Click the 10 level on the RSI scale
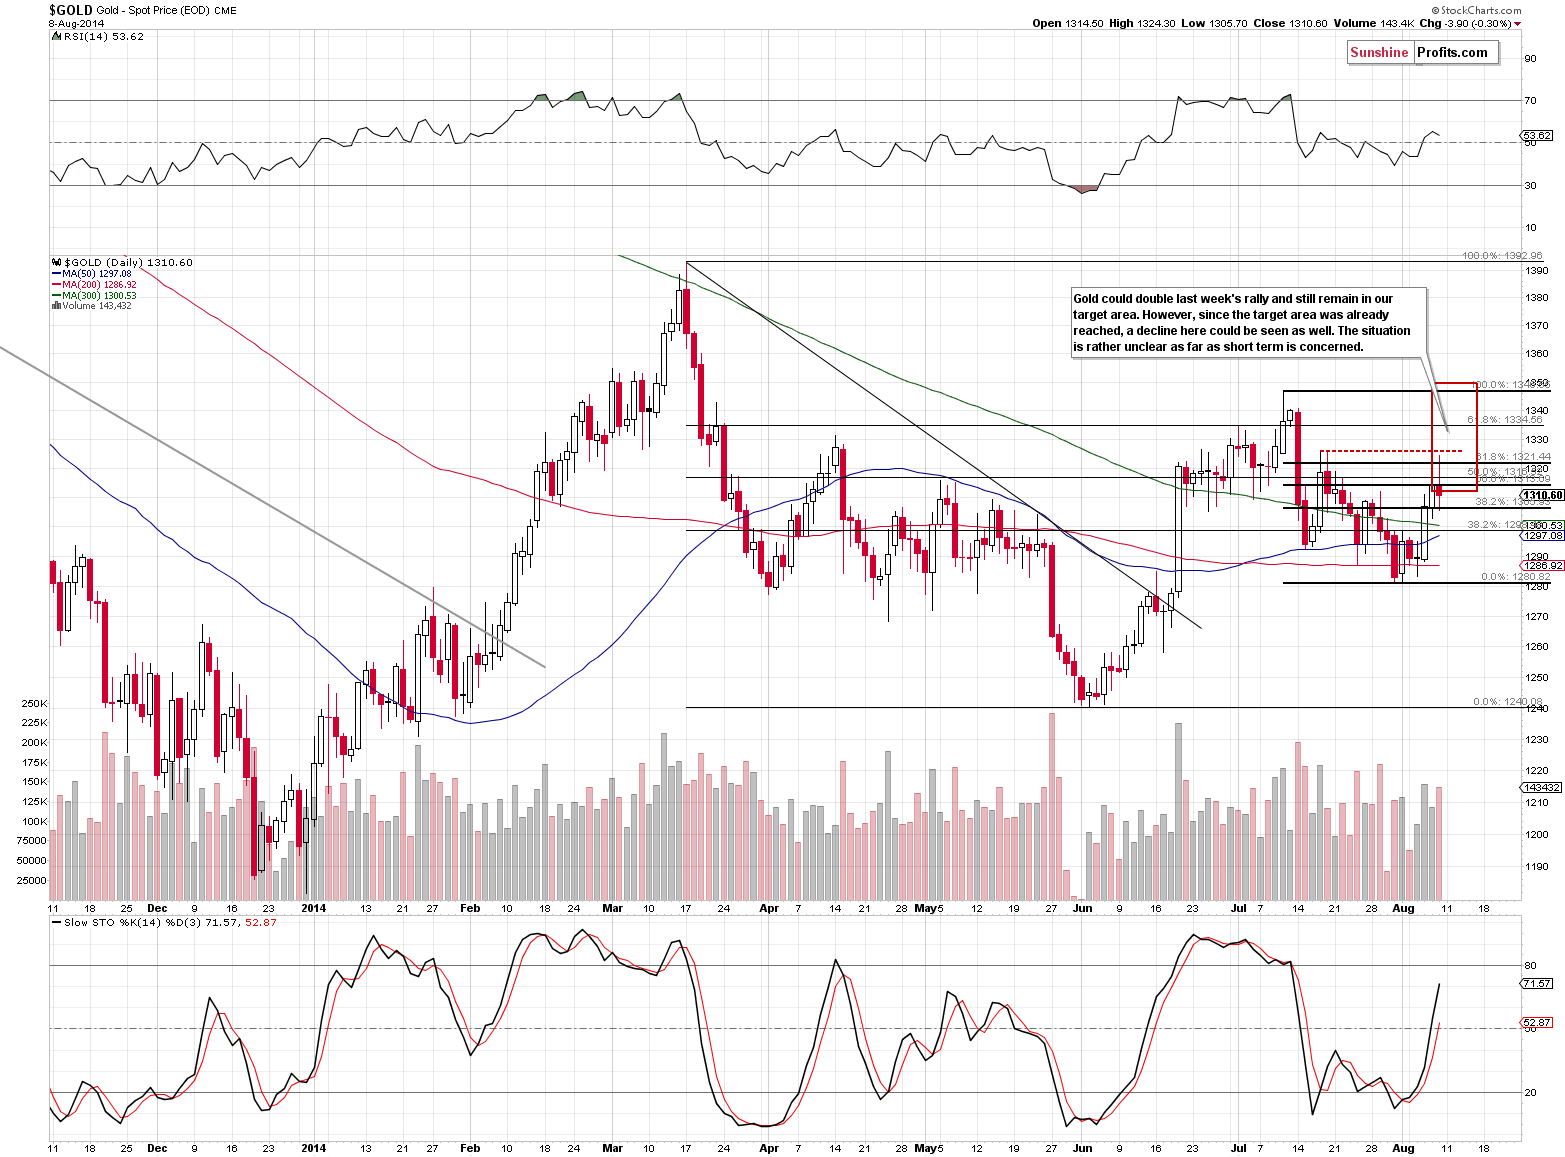Viewport: 1565px width, 1157px height. [1530, 228]
